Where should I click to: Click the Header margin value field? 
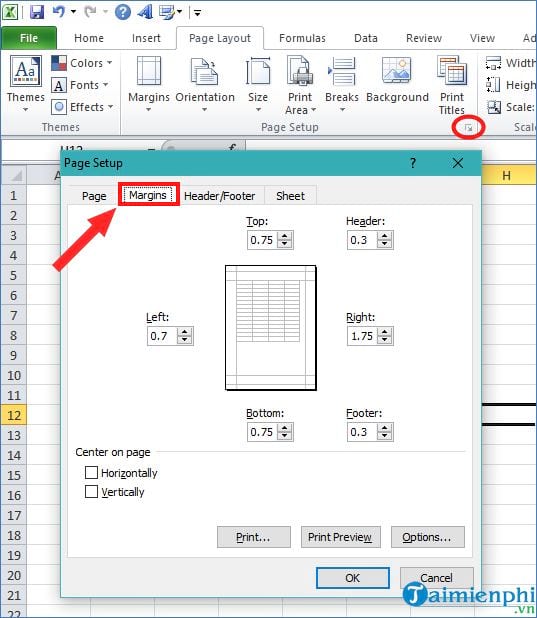(362, 240)
